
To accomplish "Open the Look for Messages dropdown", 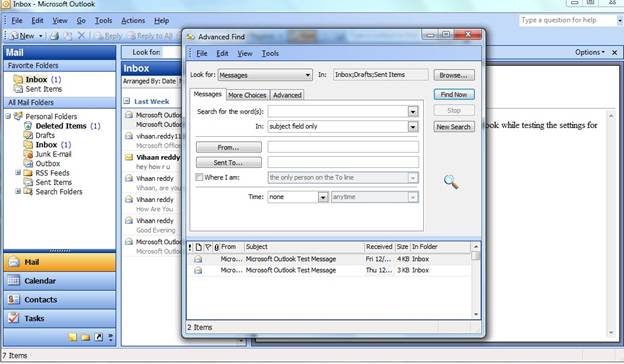I will (307, 75).
